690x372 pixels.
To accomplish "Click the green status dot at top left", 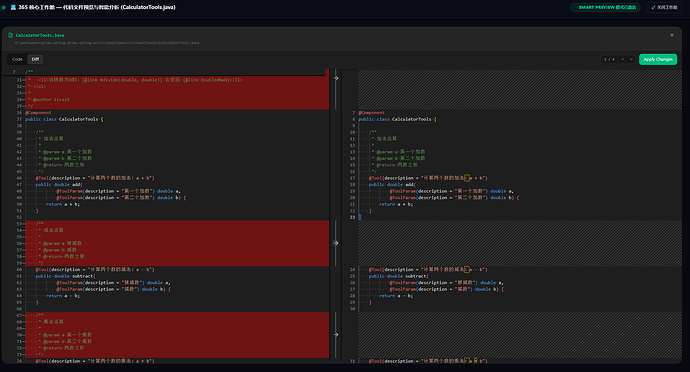I will pos(4,7).
